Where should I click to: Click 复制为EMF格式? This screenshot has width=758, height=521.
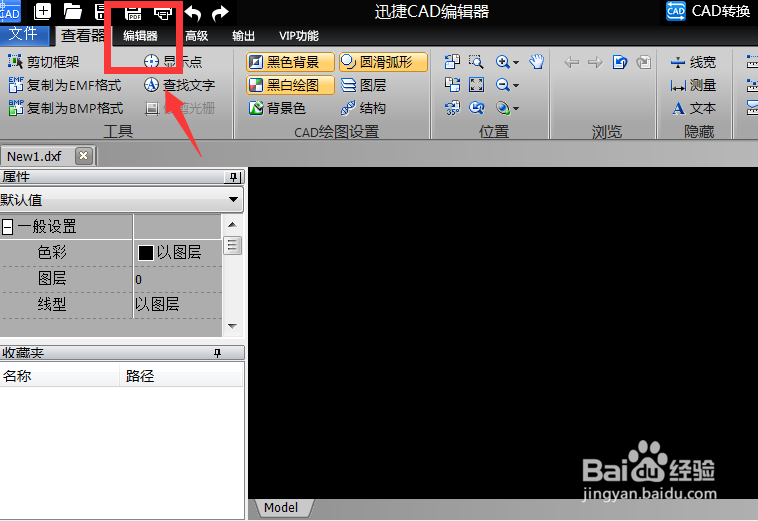click(65, 85)
